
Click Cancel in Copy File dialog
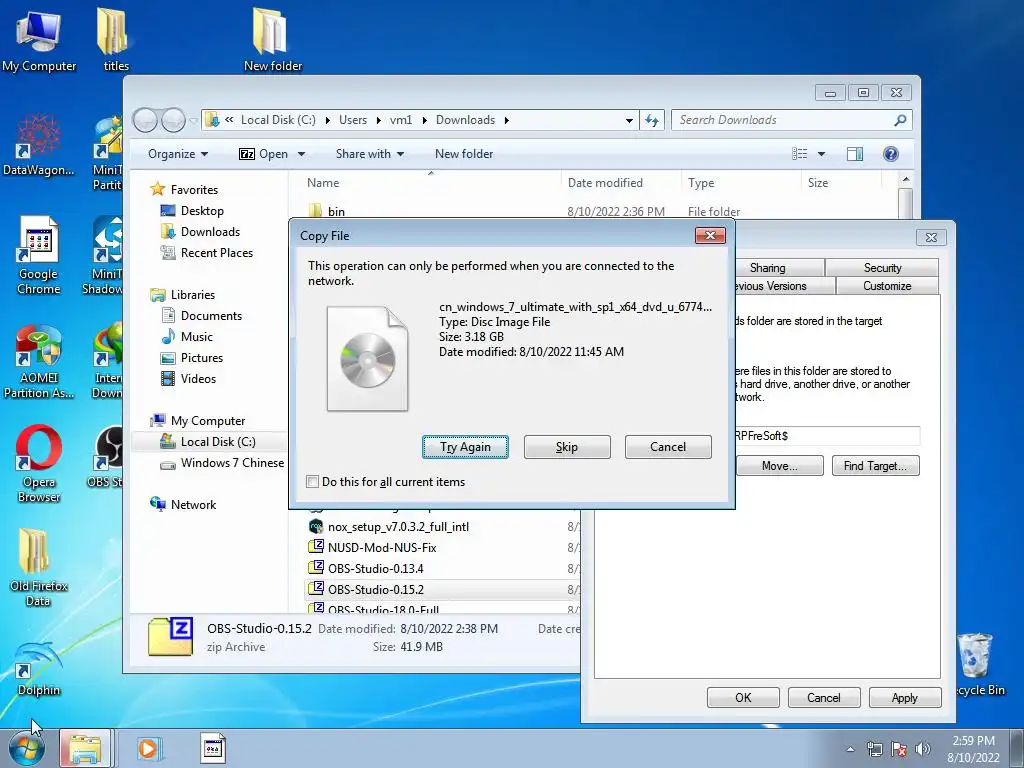coord(668,447)
